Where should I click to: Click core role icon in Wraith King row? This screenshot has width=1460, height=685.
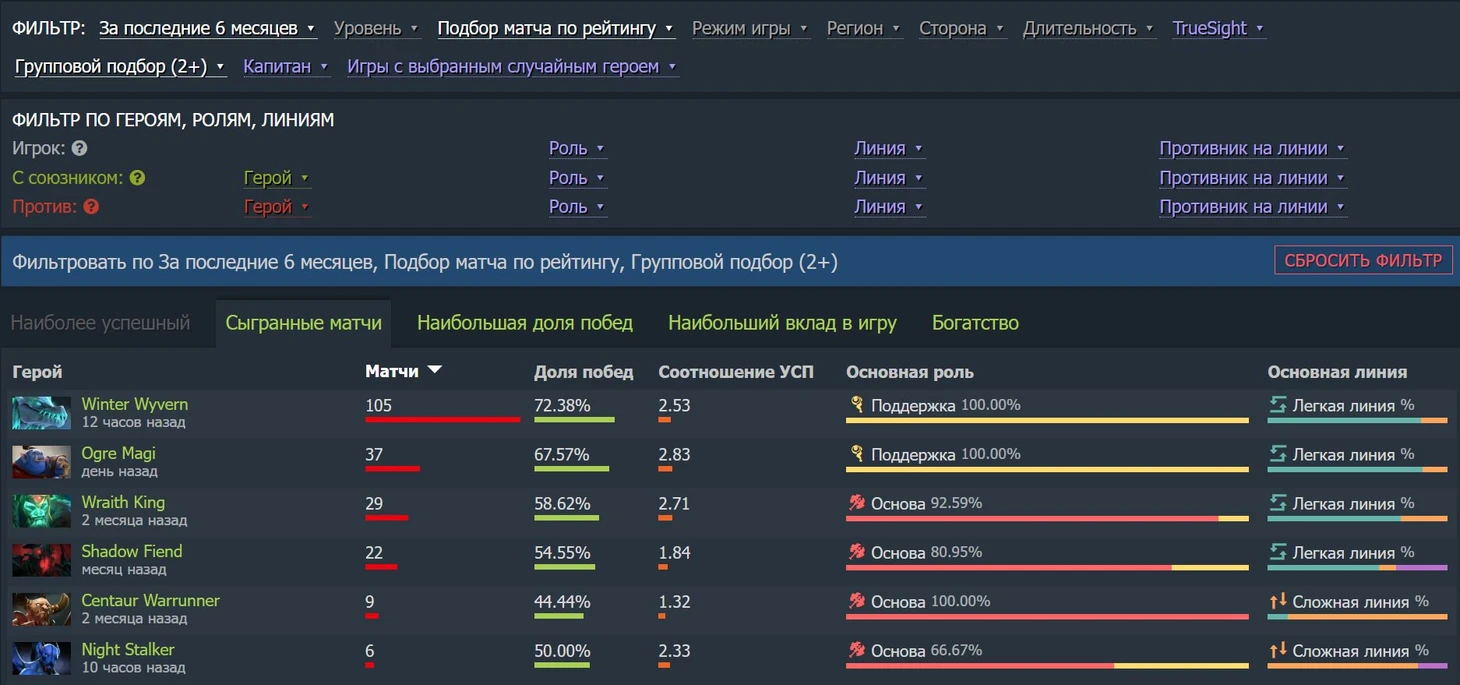(856, 503)
